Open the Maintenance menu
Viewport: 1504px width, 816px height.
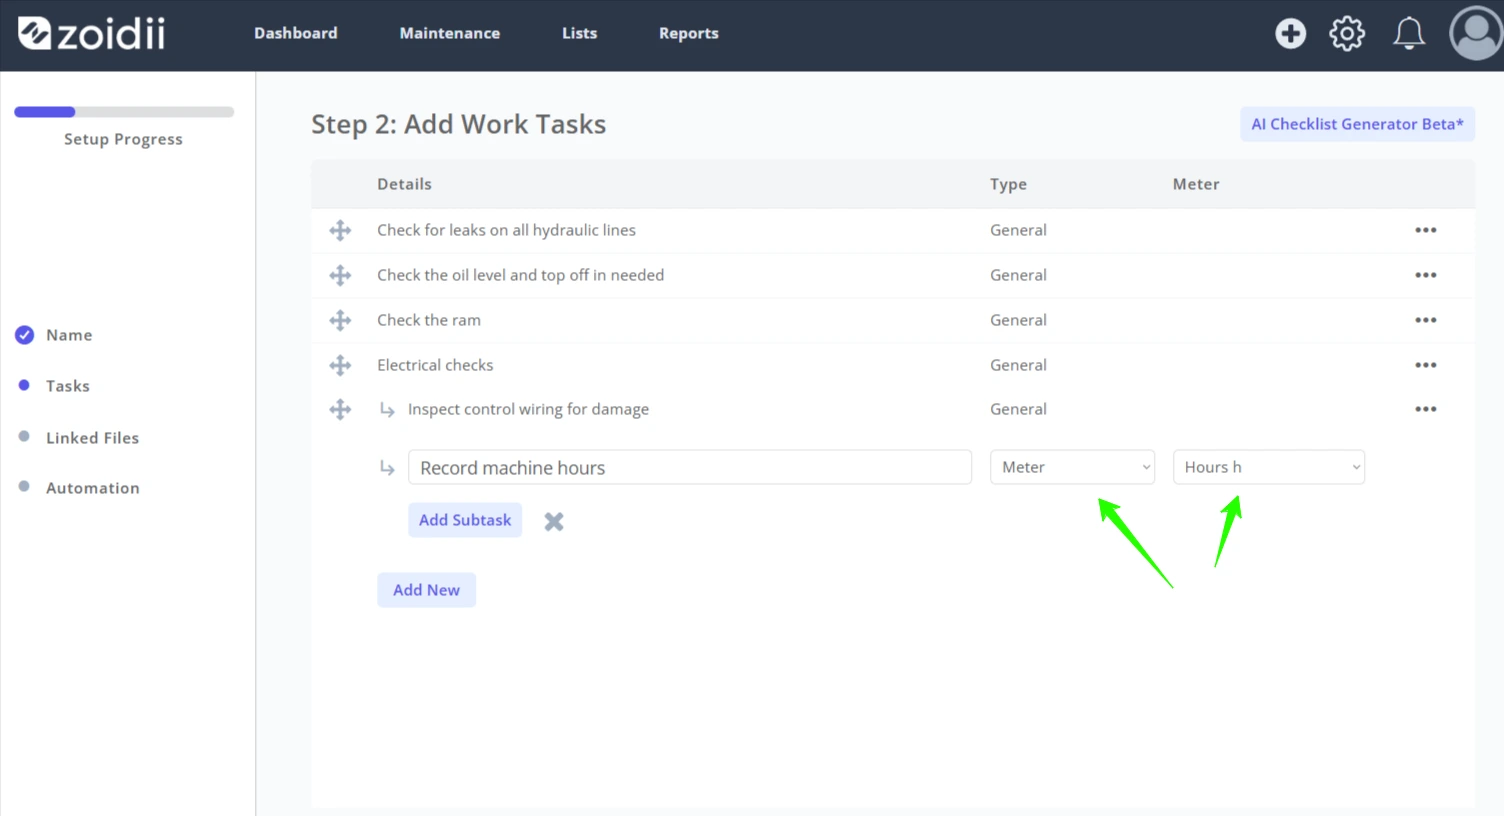tap(450, 33)
